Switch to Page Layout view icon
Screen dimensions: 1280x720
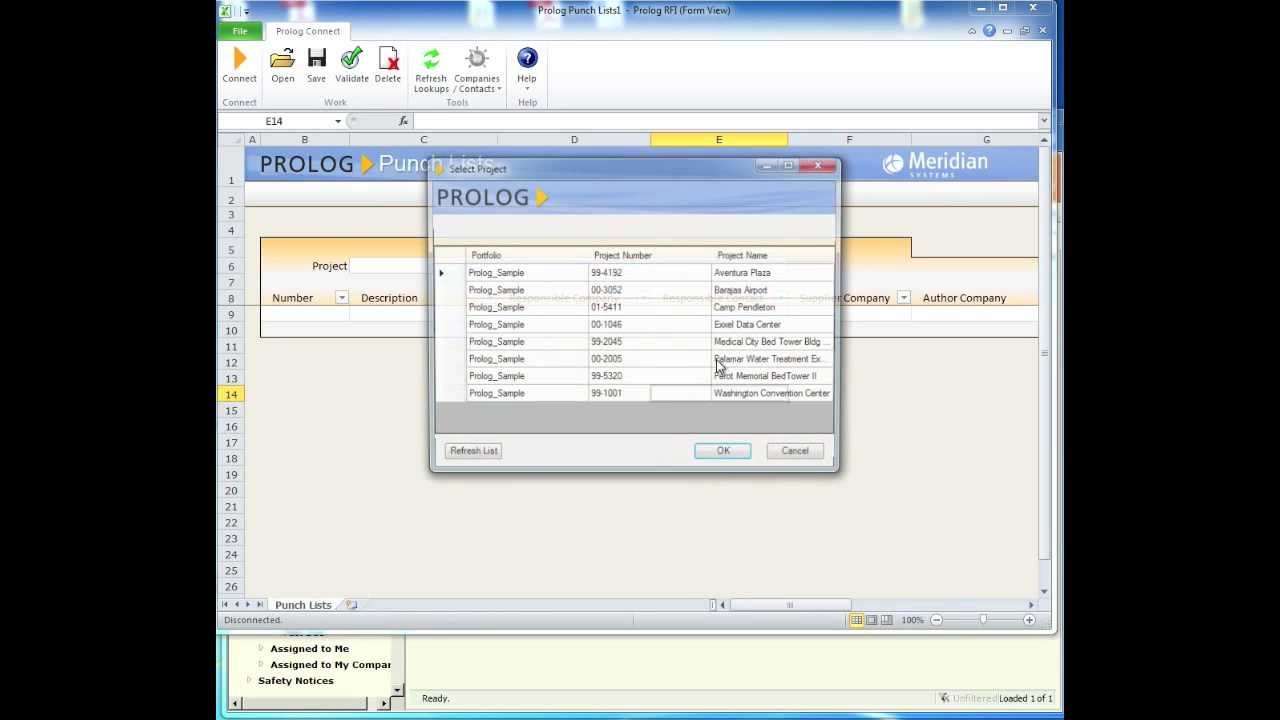(x=871, y=620)
